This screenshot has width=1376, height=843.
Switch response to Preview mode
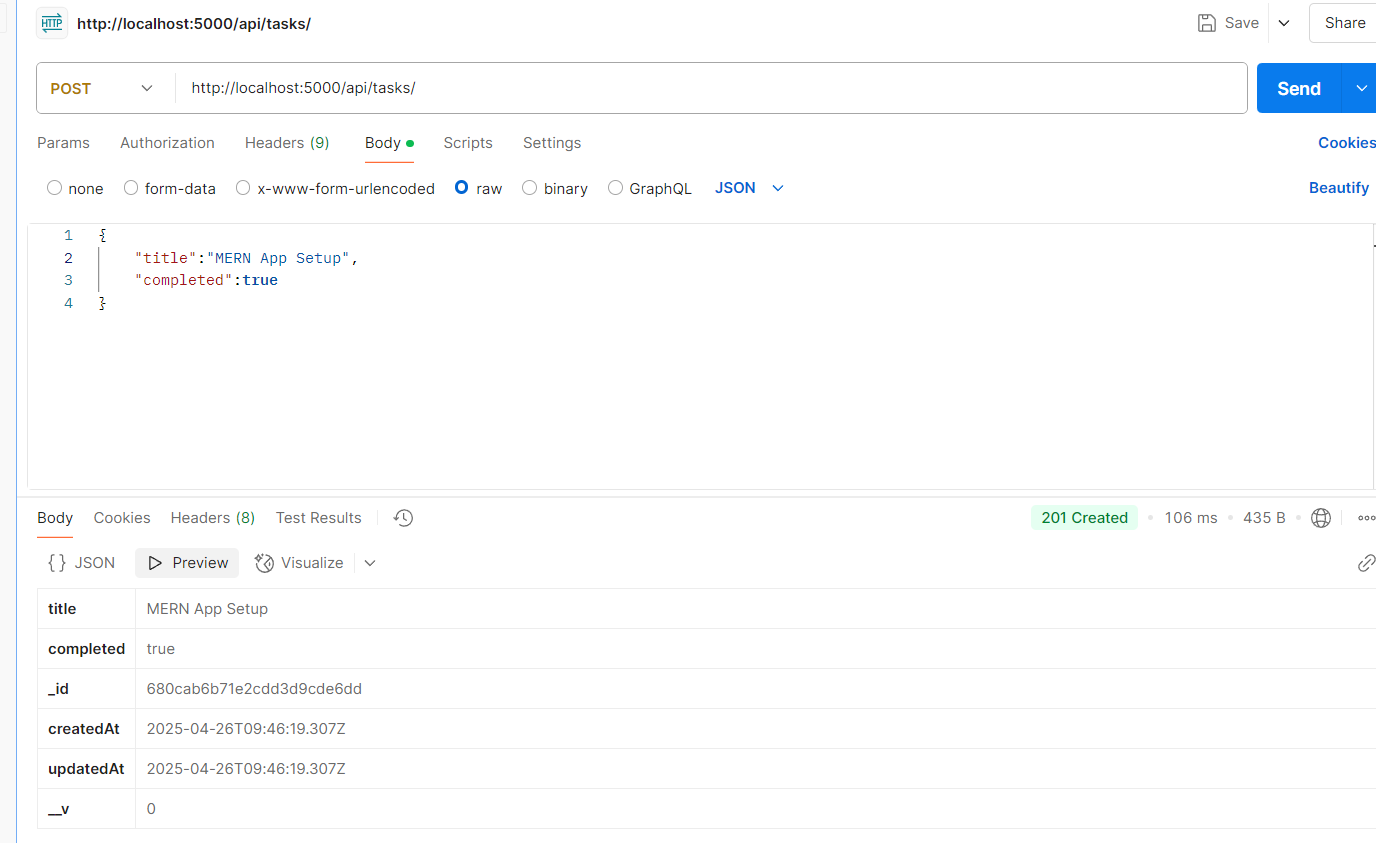(x=186, y=562)
